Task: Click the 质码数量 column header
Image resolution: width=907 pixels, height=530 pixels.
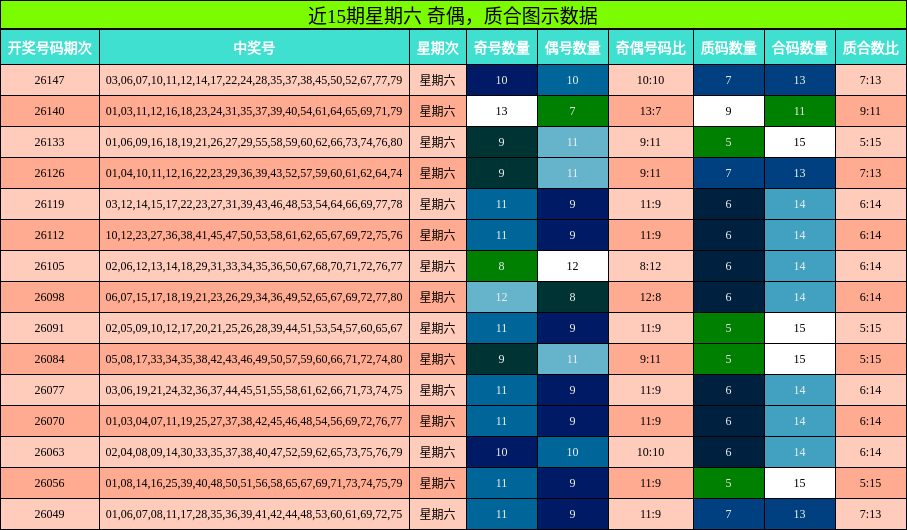Action: 729,47
